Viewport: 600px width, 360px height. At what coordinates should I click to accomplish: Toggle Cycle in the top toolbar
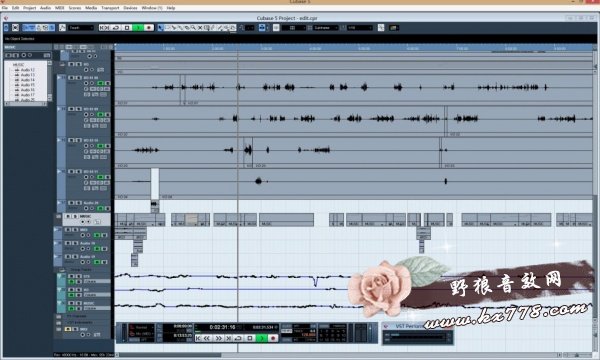(x=116, y=28)
